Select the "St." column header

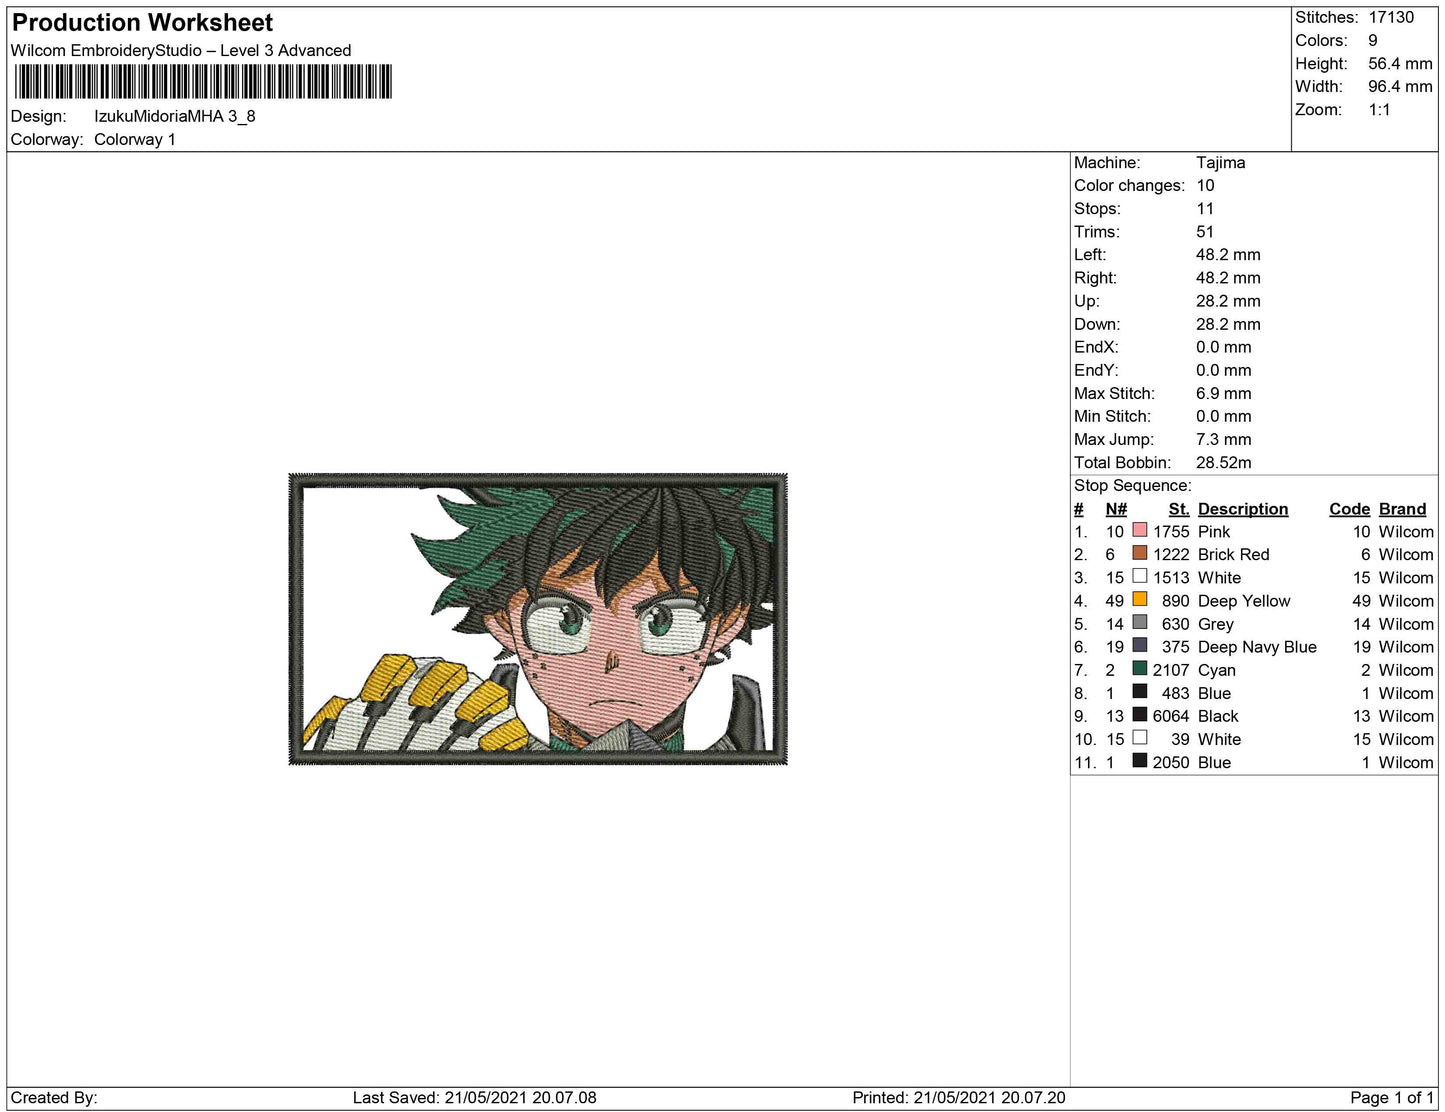tap(1179, 509)
